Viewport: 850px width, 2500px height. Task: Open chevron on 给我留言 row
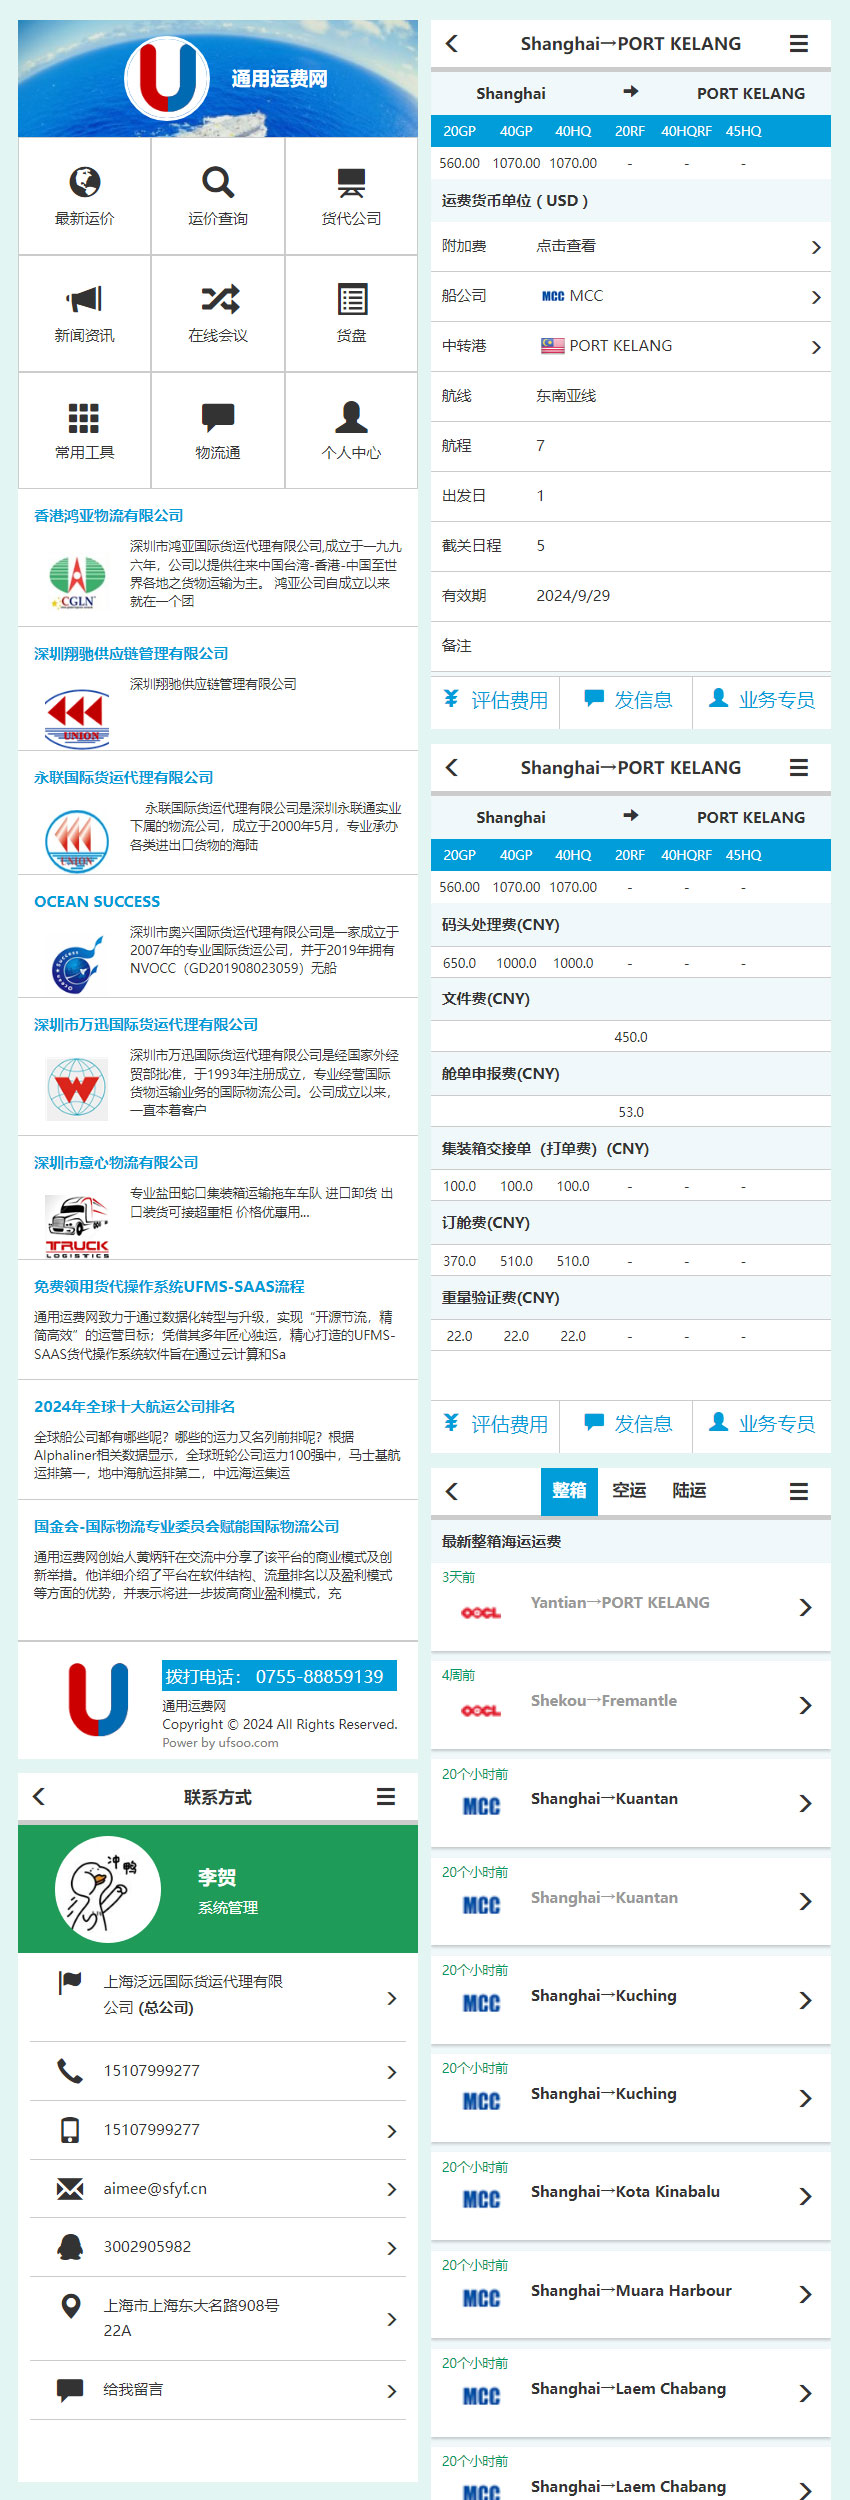[392, 2391]
